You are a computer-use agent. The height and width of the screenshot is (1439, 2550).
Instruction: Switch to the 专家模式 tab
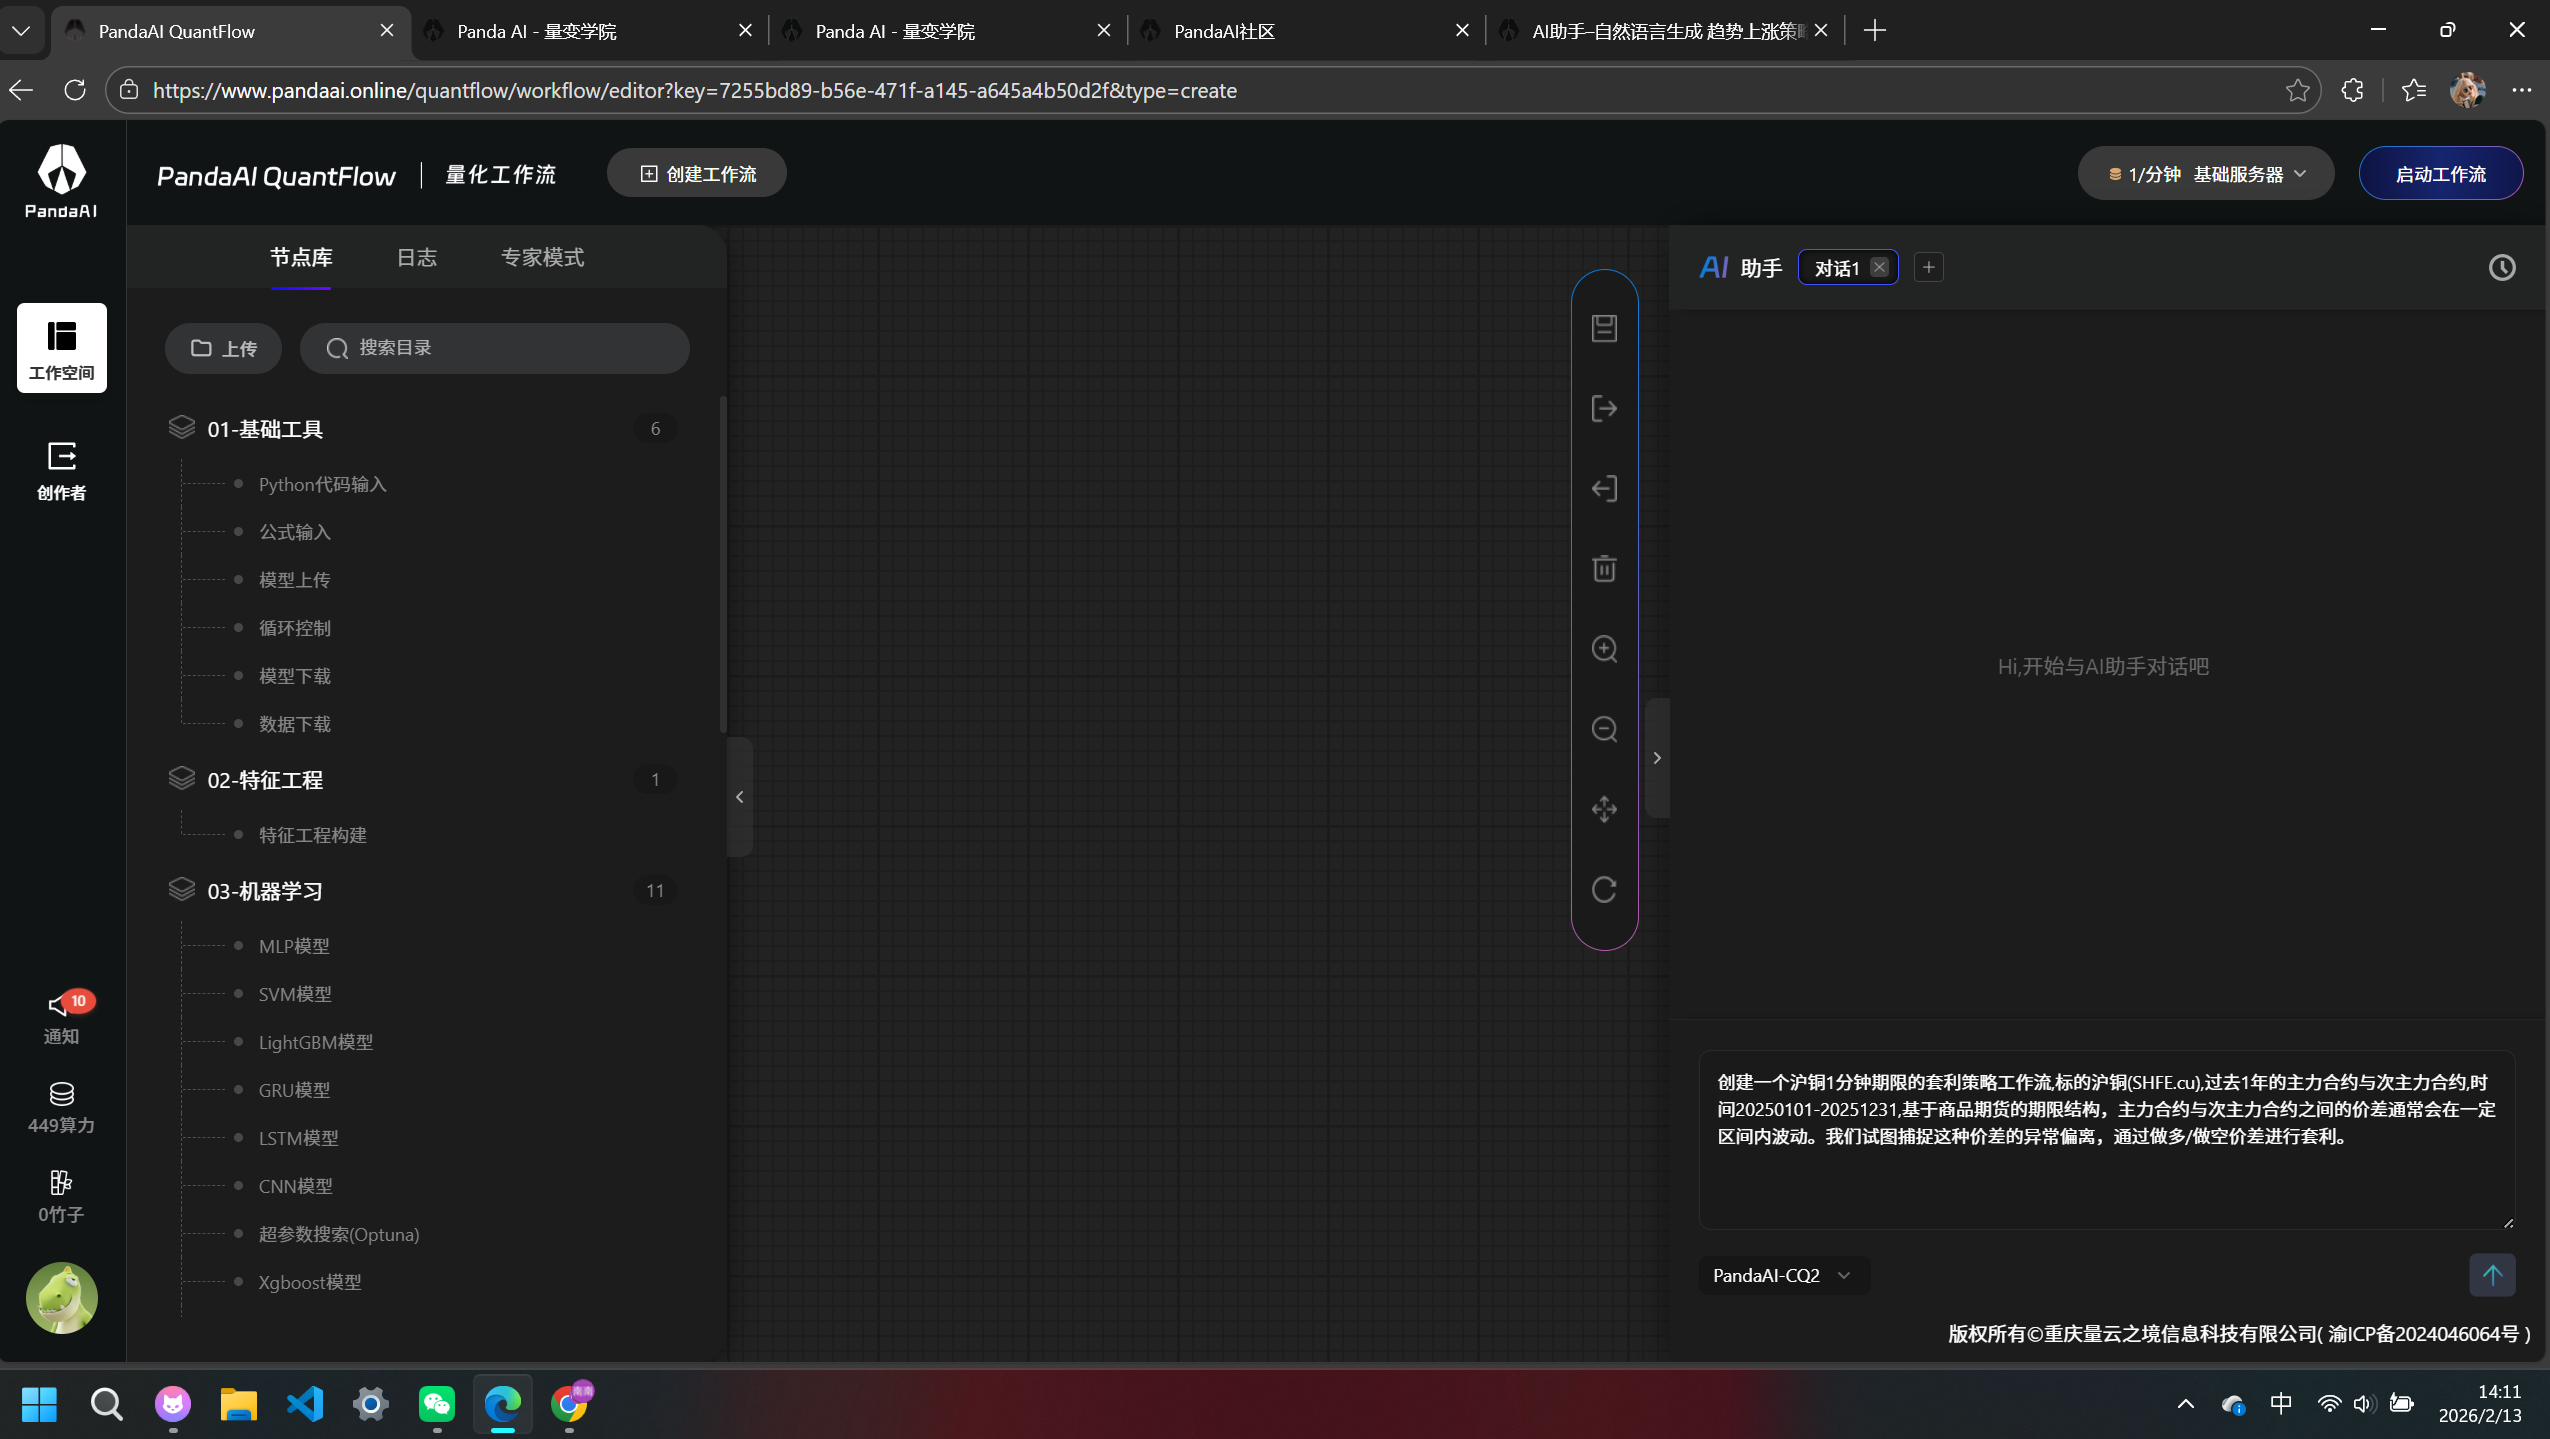543,258
